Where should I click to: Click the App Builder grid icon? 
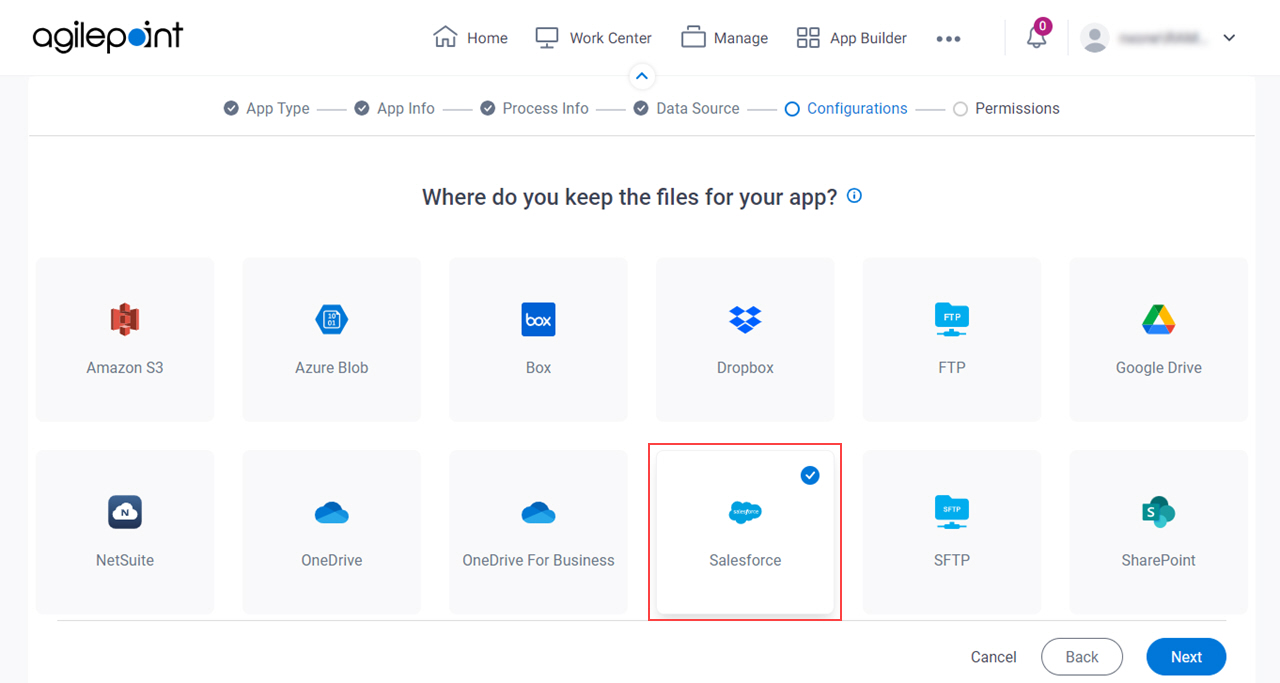click(808, 38)
